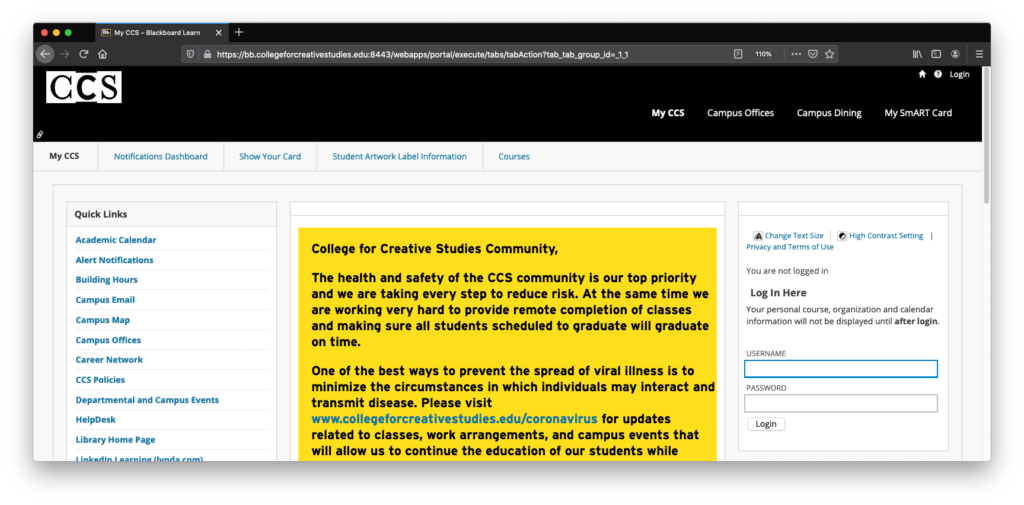This screenshot has width=1024, height=505.
Task: Click the 110% zoom level indicator
Action: point(763,54)
